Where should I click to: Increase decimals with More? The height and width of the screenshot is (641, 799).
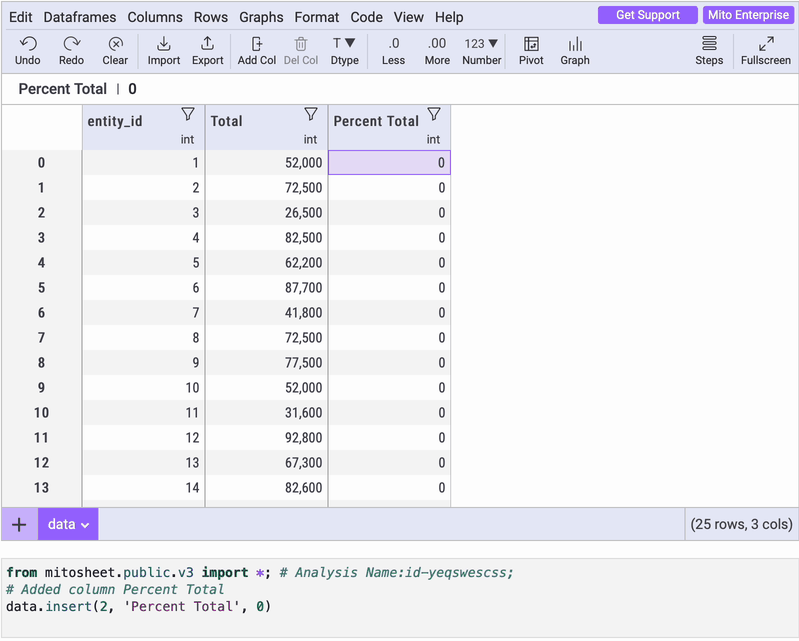(437, 50)
